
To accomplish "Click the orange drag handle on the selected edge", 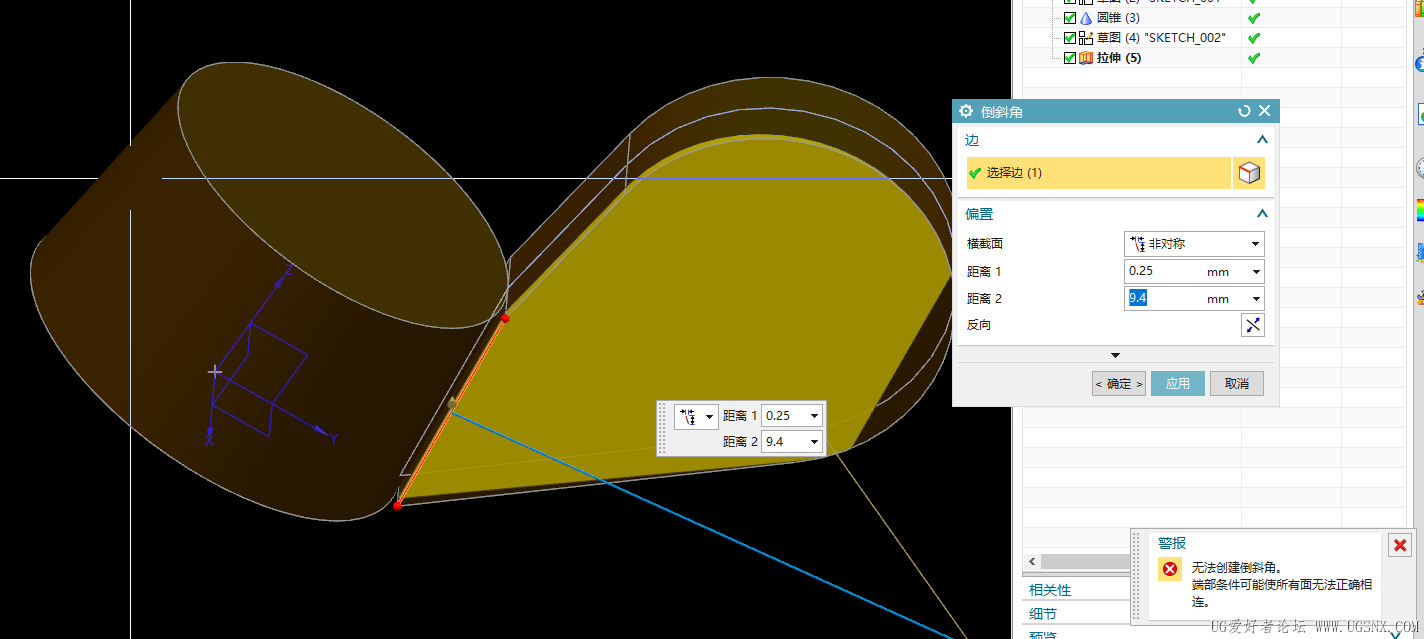I will point(452,403).
